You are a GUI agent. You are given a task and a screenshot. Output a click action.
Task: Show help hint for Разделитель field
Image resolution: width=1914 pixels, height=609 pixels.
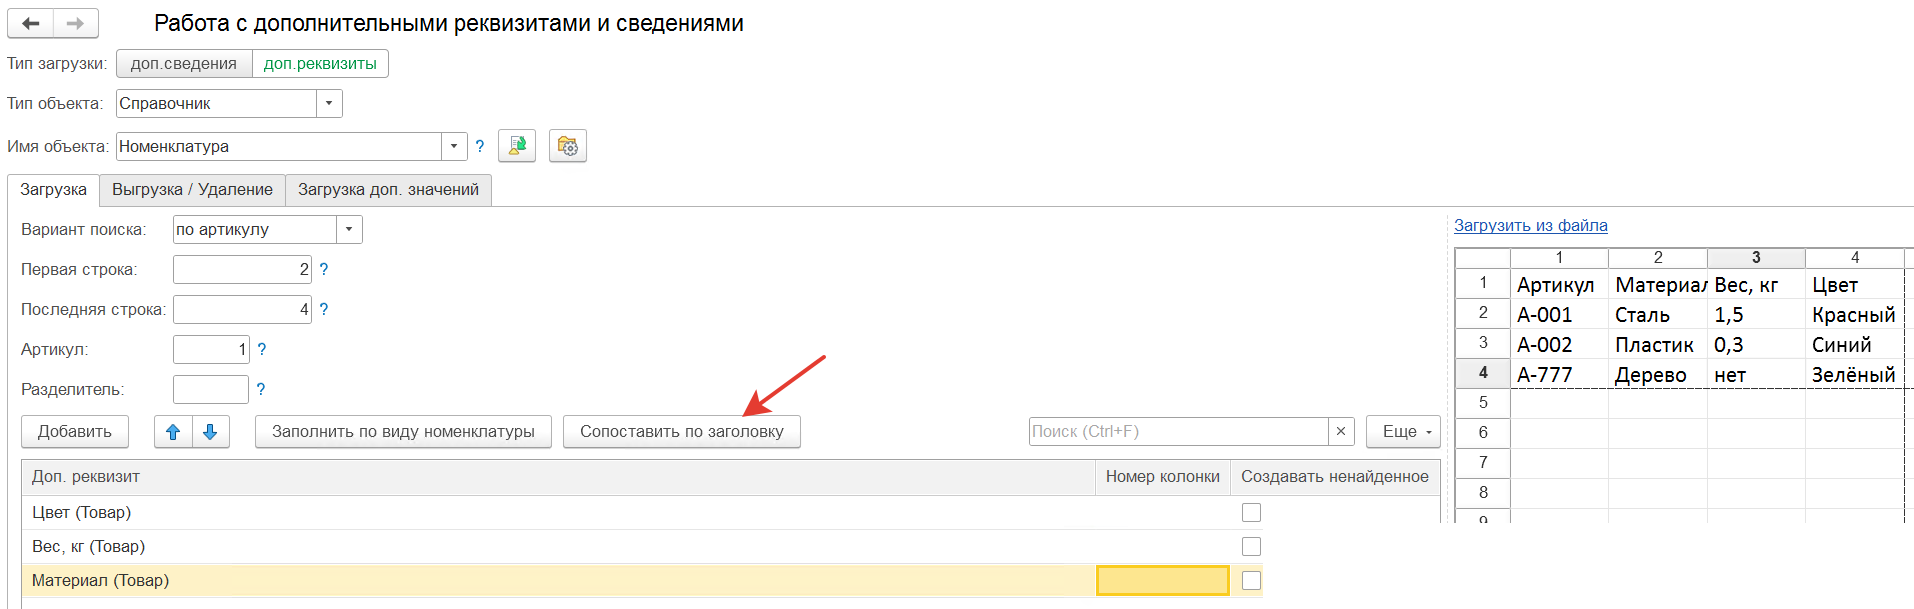pyautogui.click(x=260, y=390)
